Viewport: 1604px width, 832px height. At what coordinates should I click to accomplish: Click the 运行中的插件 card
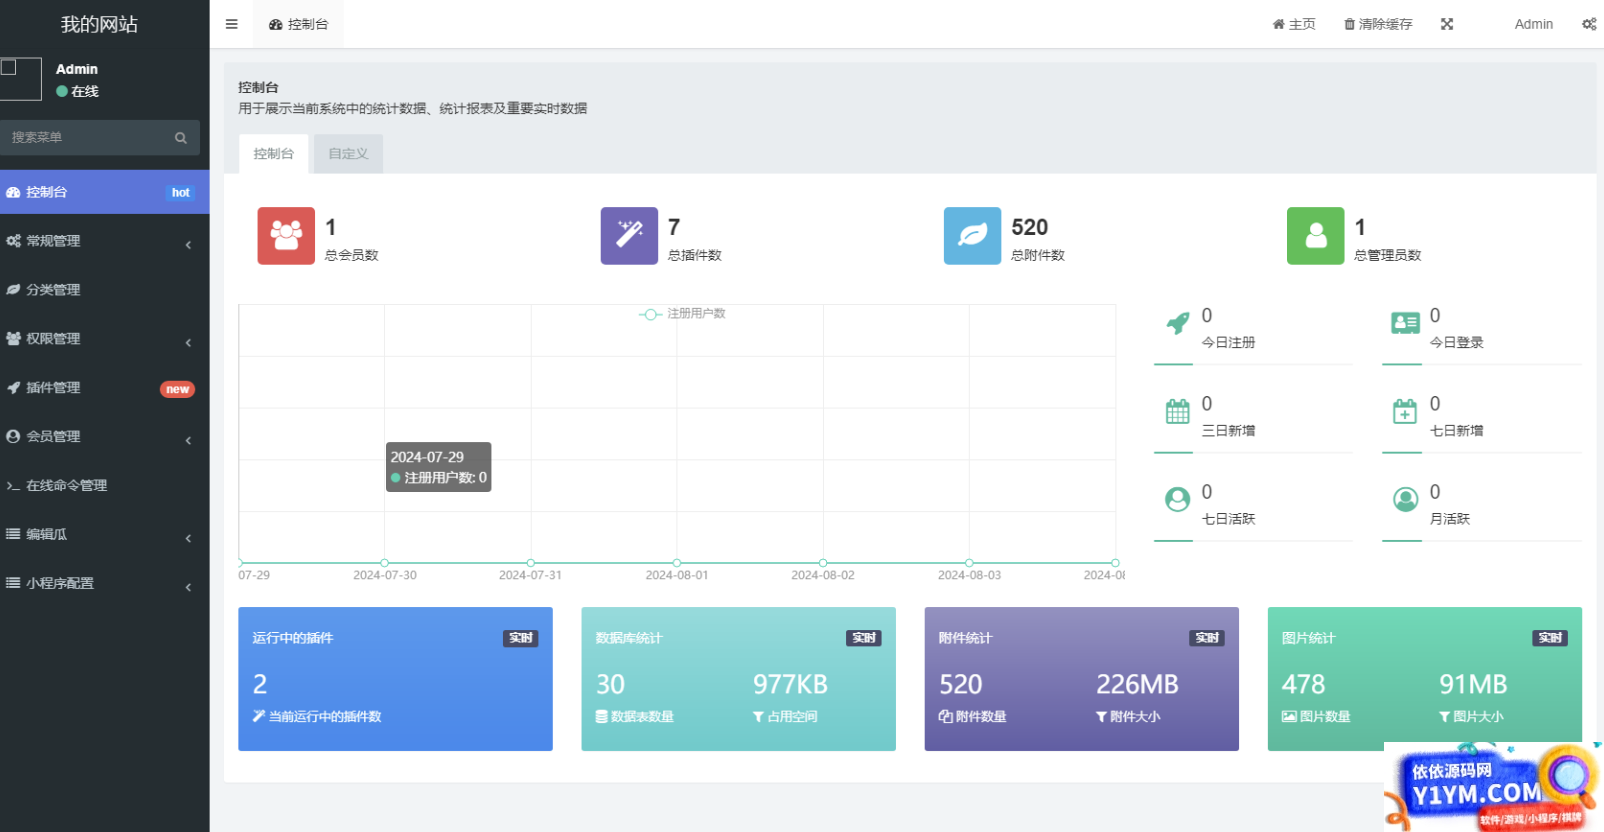click(x=395, y=679)
